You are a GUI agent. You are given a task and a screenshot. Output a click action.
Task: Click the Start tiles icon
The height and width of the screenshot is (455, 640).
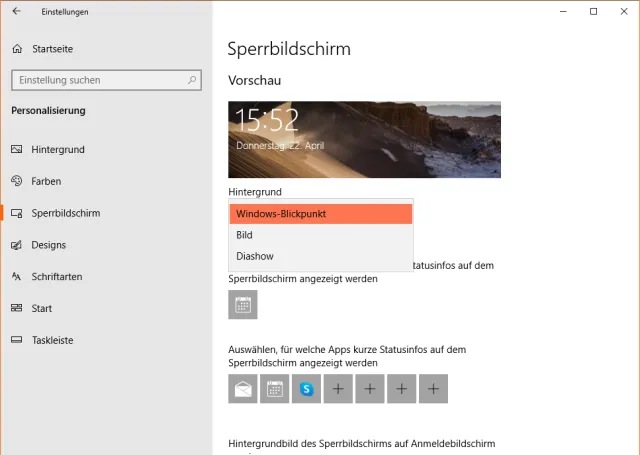click(17, 308)
